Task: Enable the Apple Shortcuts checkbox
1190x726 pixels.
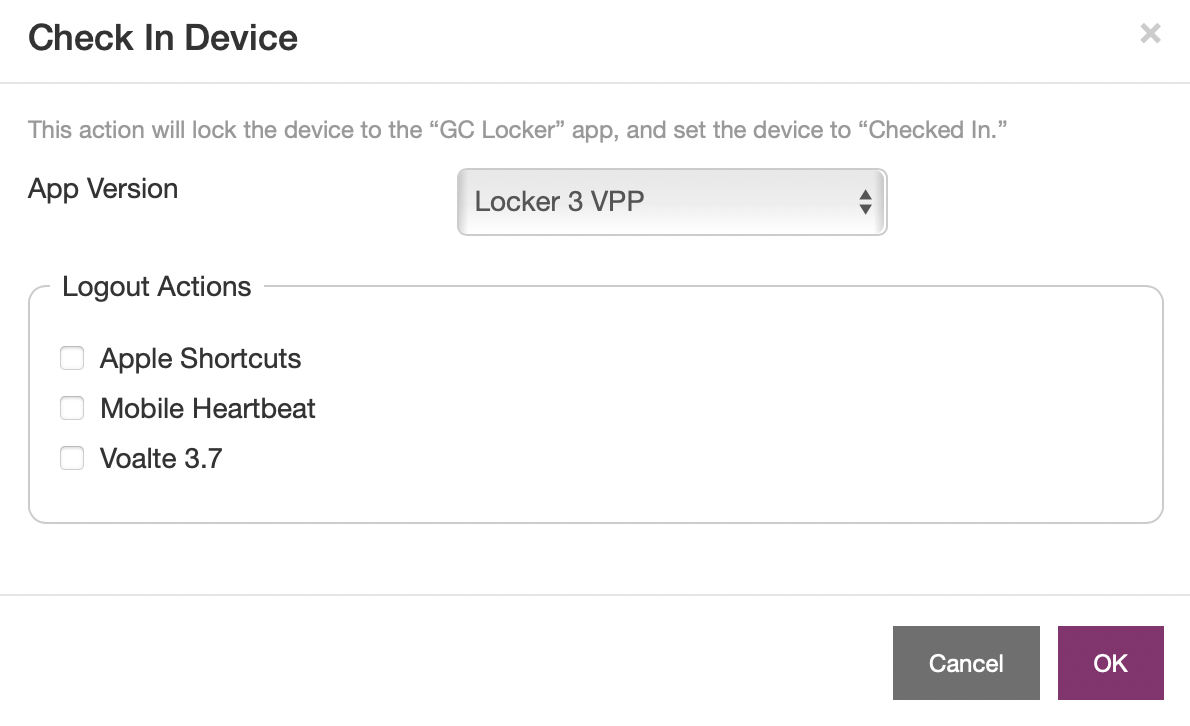Action: [x=72, y=358]
